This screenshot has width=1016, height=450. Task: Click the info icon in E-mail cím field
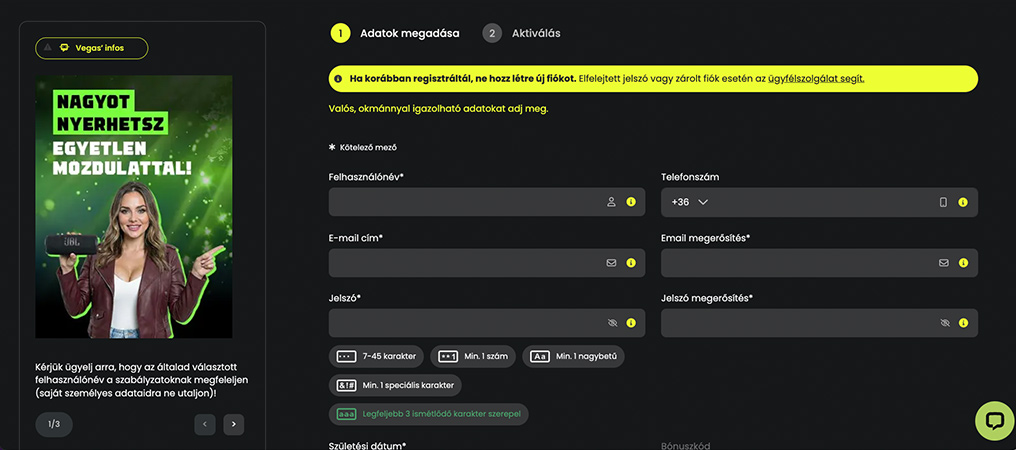[631, 263]
